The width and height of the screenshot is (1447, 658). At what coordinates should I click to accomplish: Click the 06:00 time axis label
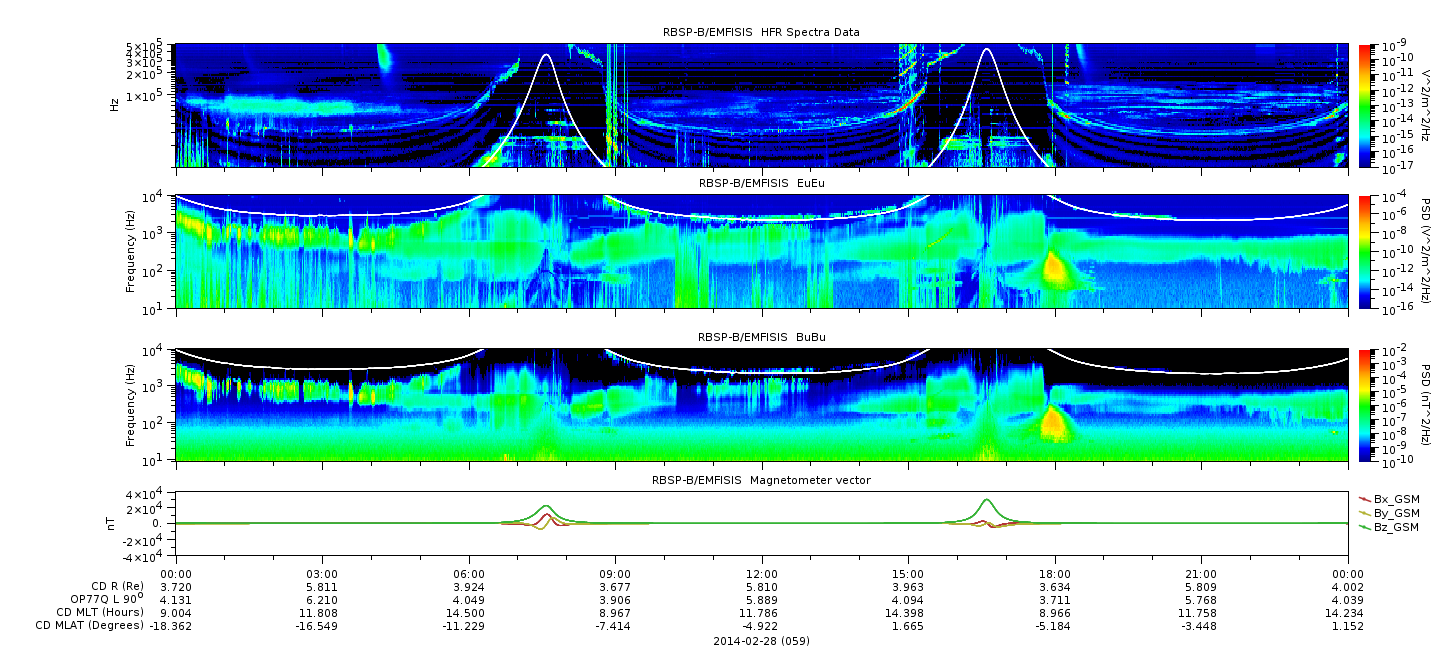[468, 574]
